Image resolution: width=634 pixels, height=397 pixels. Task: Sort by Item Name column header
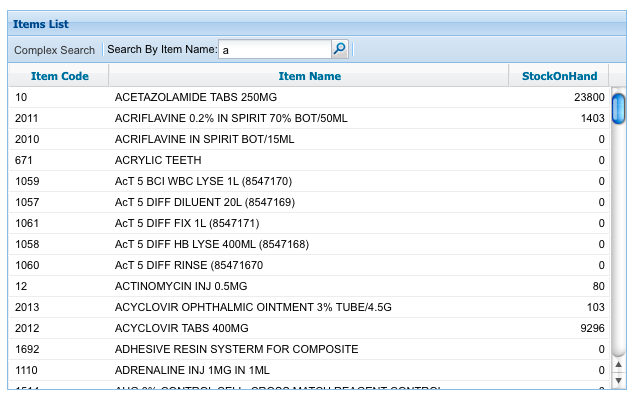coord(309,76)
